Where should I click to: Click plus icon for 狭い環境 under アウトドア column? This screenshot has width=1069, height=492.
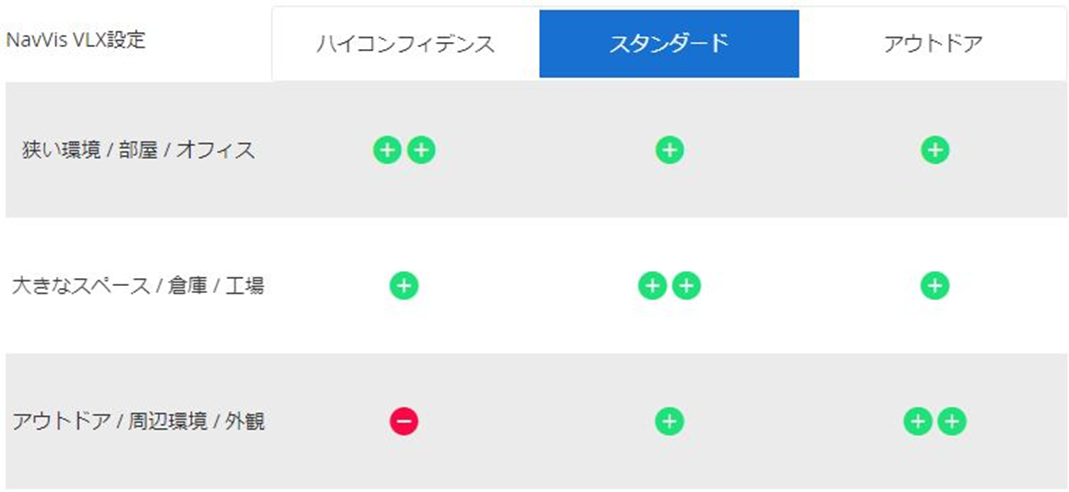pyautogui.click(x=935, y=150)
